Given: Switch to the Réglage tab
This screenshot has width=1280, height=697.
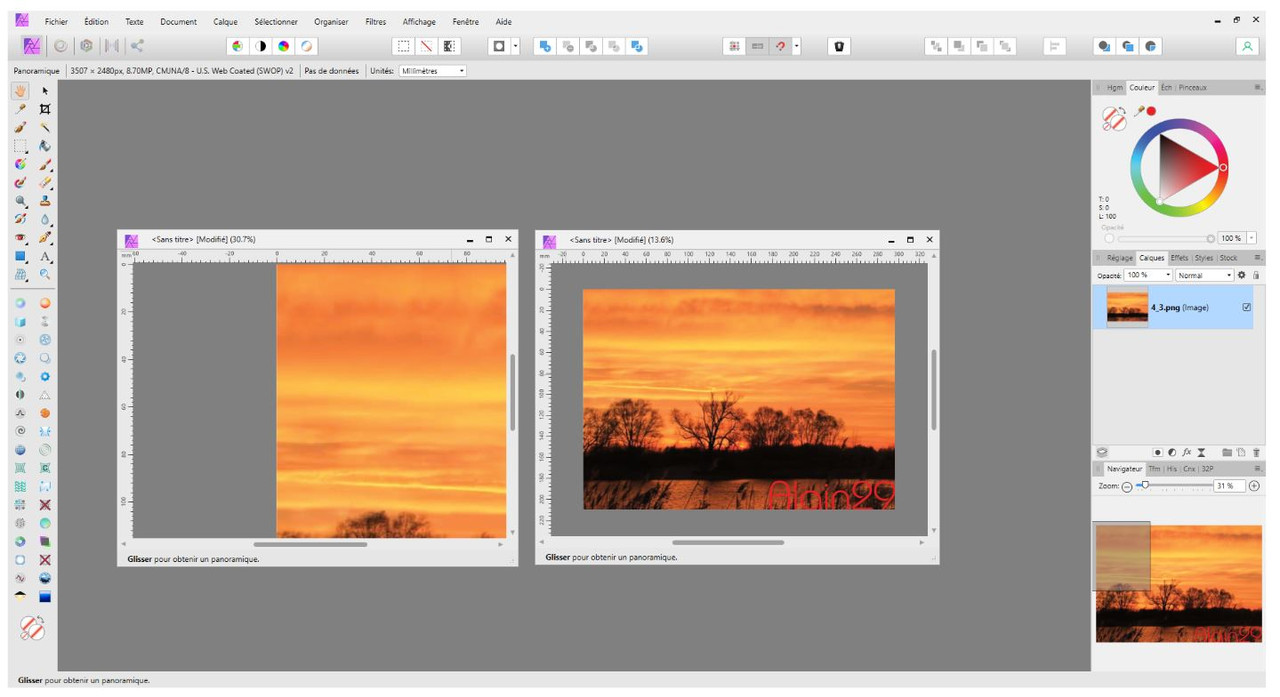Looking at the screenshot, I should (x=1119, y=258).
